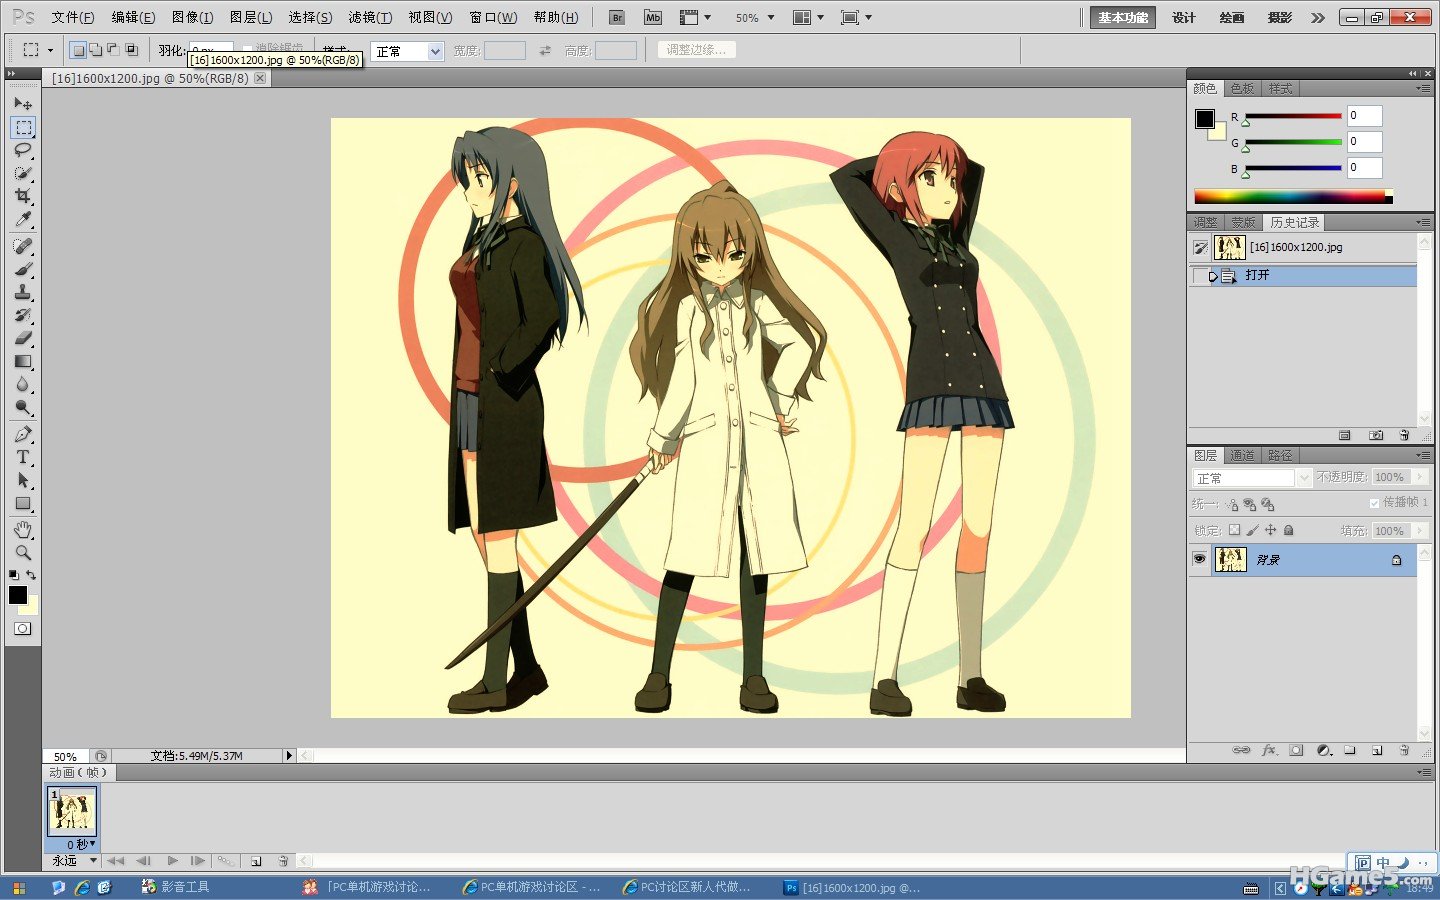The image size is (1440, 900).
Task: Switch to the 色板 tab
Action: pyautogui.click(x=1242, y=89)
